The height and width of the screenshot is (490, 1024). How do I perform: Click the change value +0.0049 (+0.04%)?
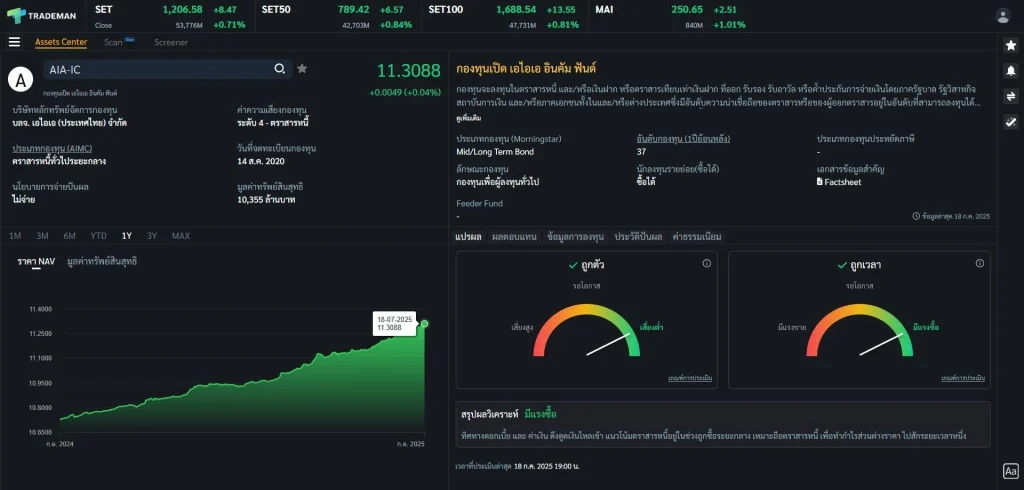[405, 92]
